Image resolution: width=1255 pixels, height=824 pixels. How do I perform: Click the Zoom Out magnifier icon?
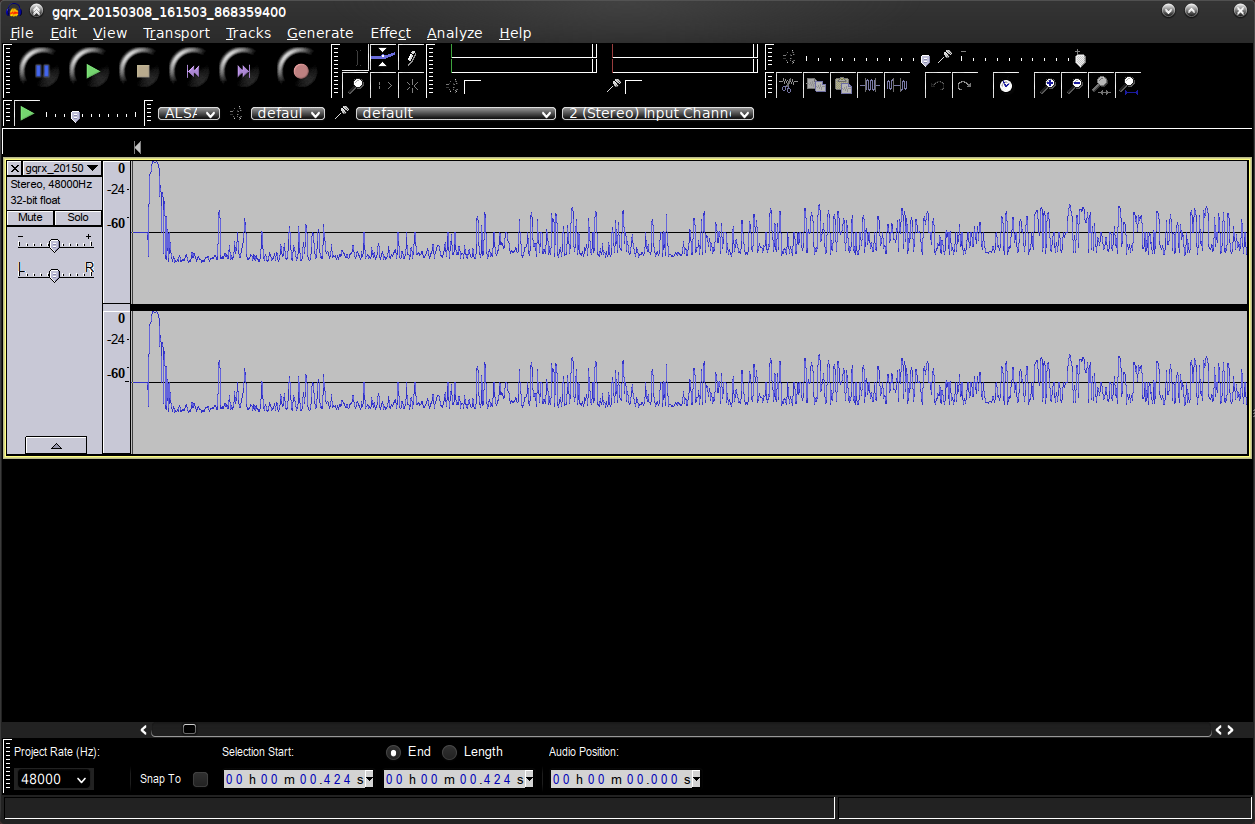coord(1075,85)
